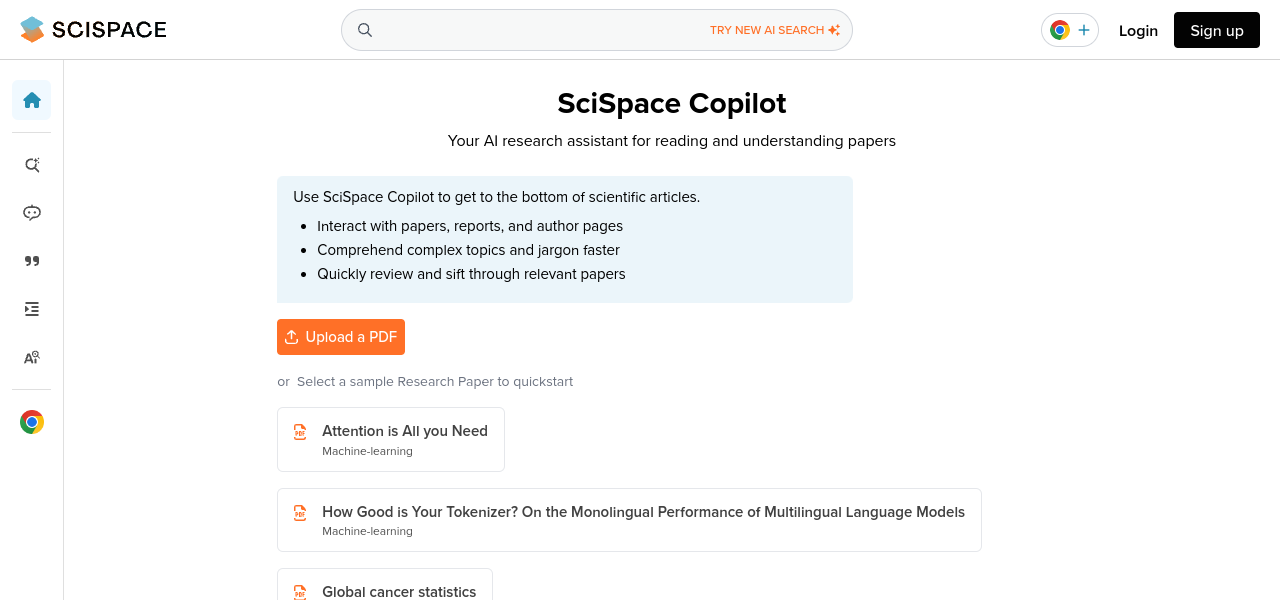1280x600 pixels.
Task: Open the AI search sidebar icon
Action: coord(32,165)
